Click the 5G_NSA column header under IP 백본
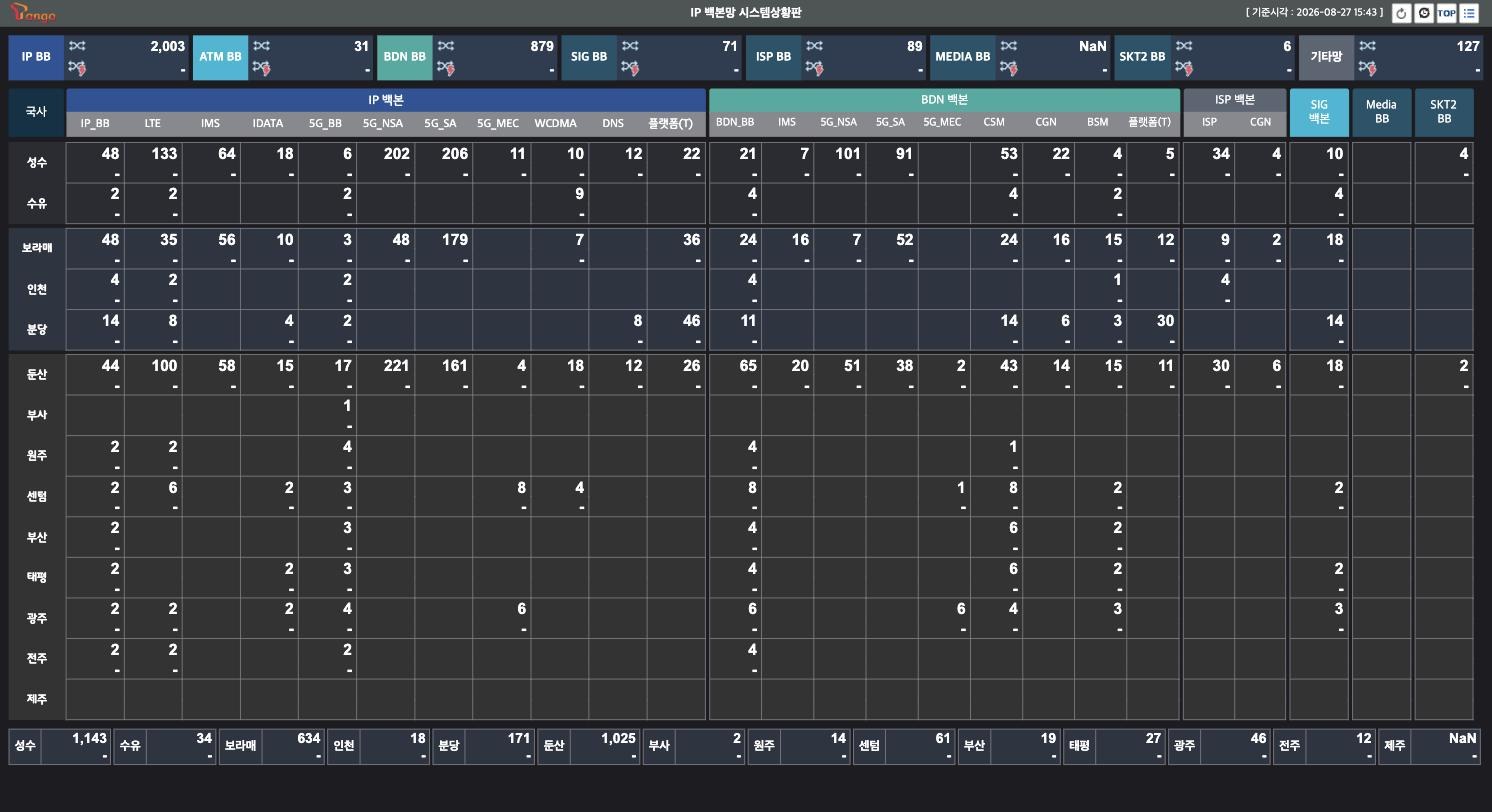 click(x=381, y=124)
